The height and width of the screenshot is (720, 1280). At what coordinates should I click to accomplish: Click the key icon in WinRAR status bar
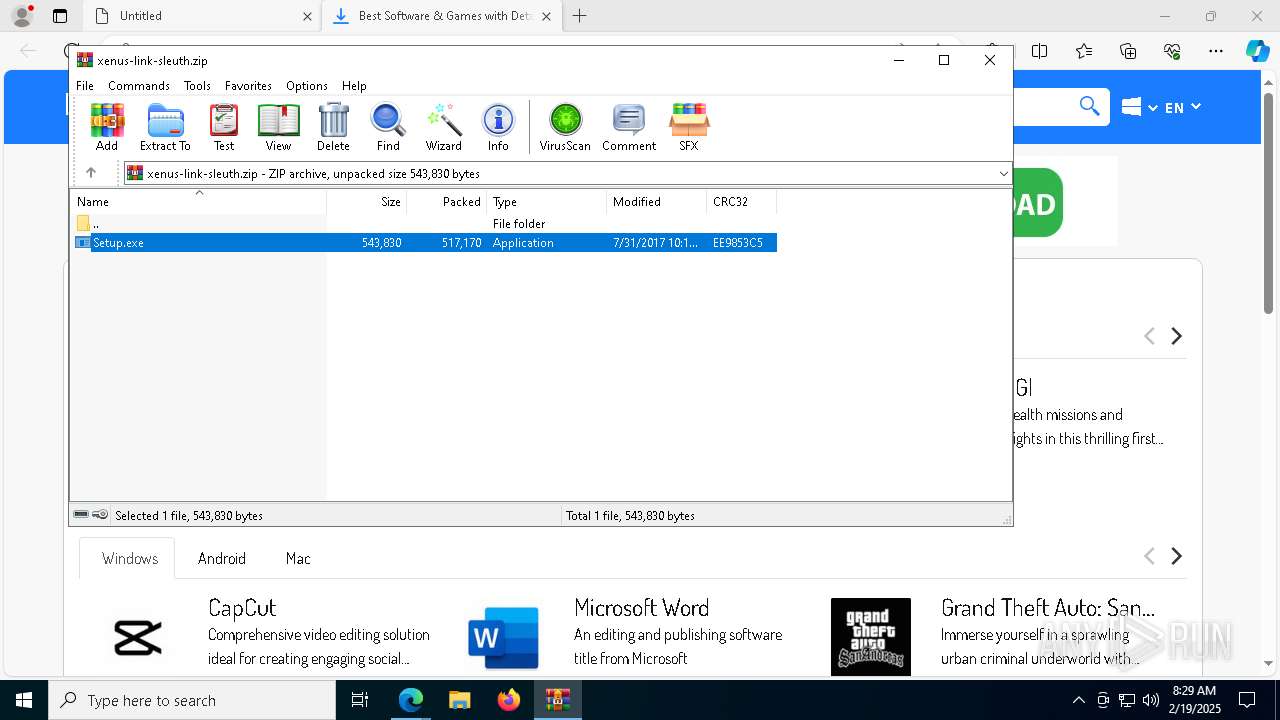[100, 515]
